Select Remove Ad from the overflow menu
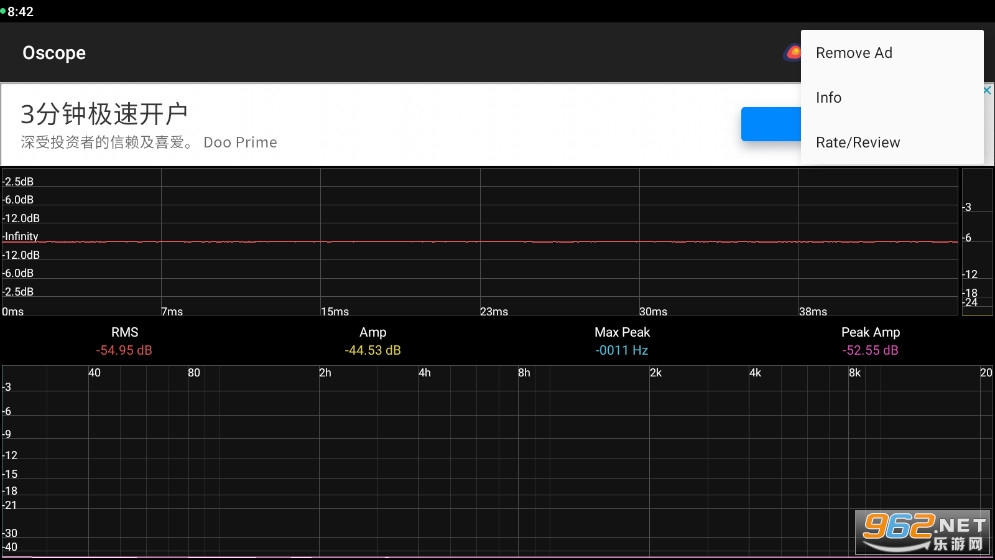Image resolution: width=995 pixels, height=560 pixels. tap(854, 53)
